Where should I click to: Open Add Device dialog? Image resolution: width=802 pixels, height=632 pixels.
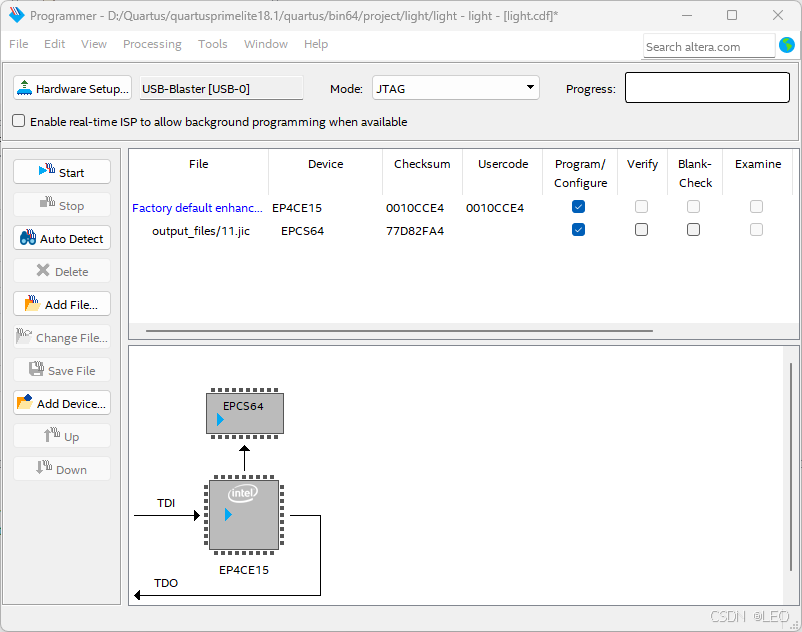[x=62, y=403]
